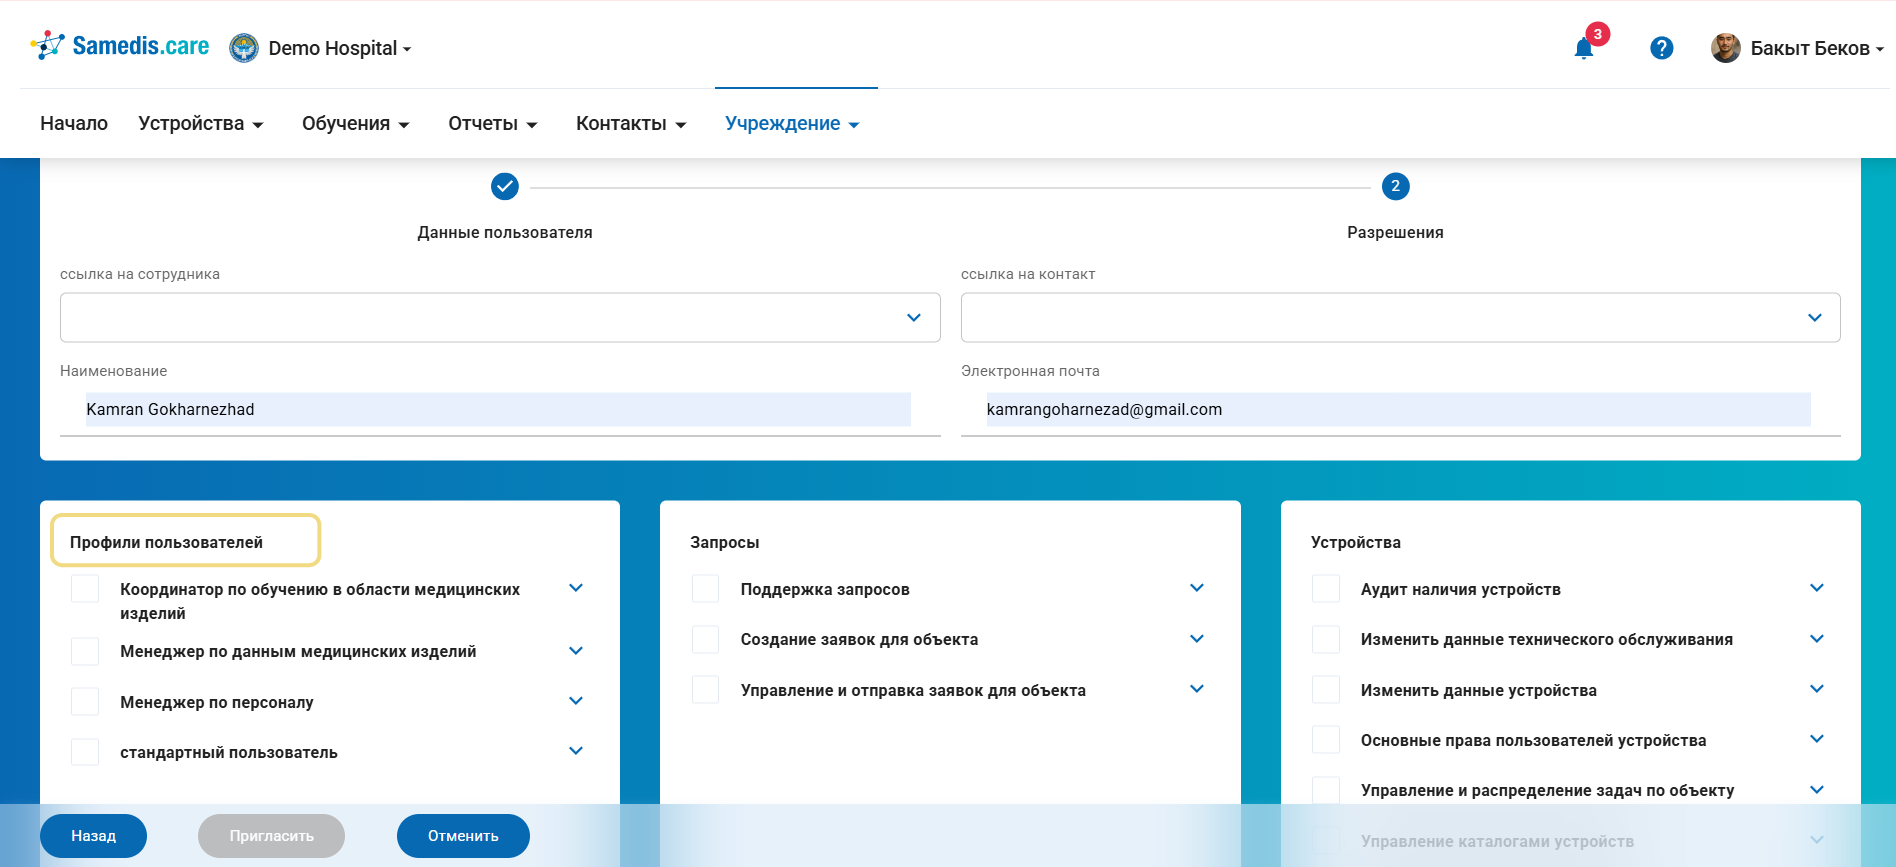The width and height of the screenshot is (1896, 867).
Task: Click the Отменить button
Action: tap(463, 836)
